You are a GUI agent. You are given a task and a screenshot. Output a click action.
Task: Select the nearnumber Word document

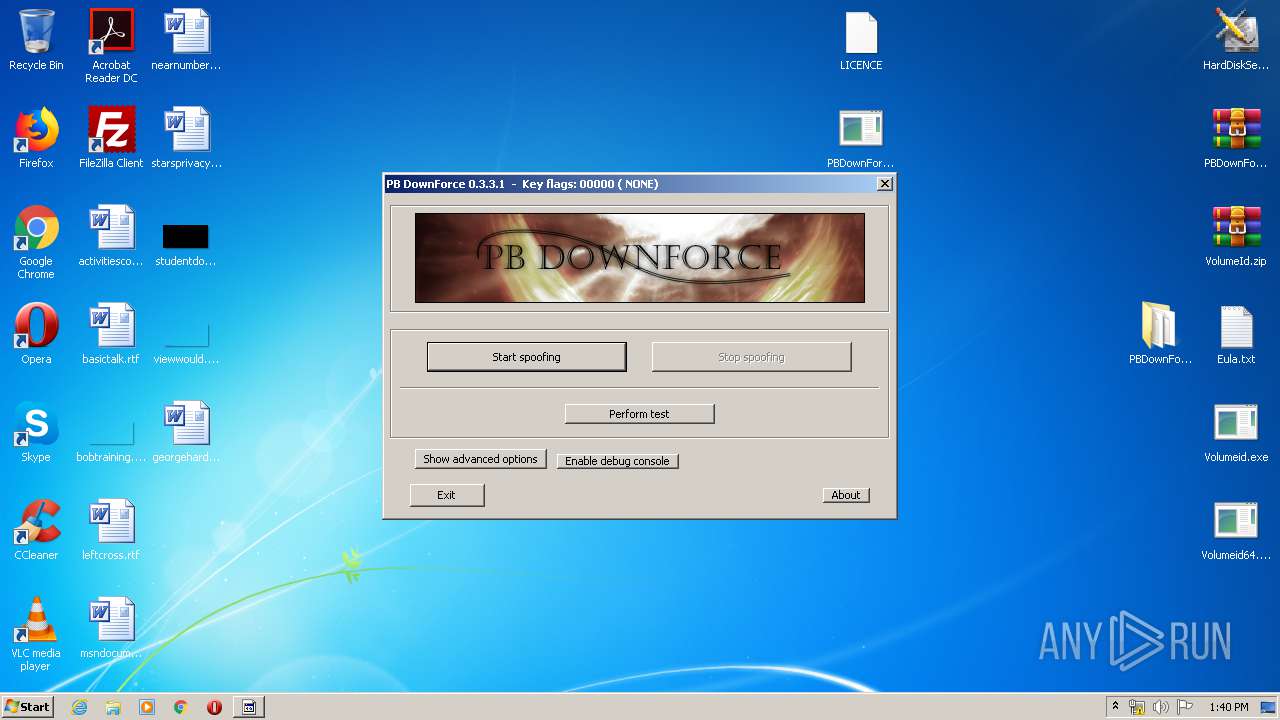point(186,40)
